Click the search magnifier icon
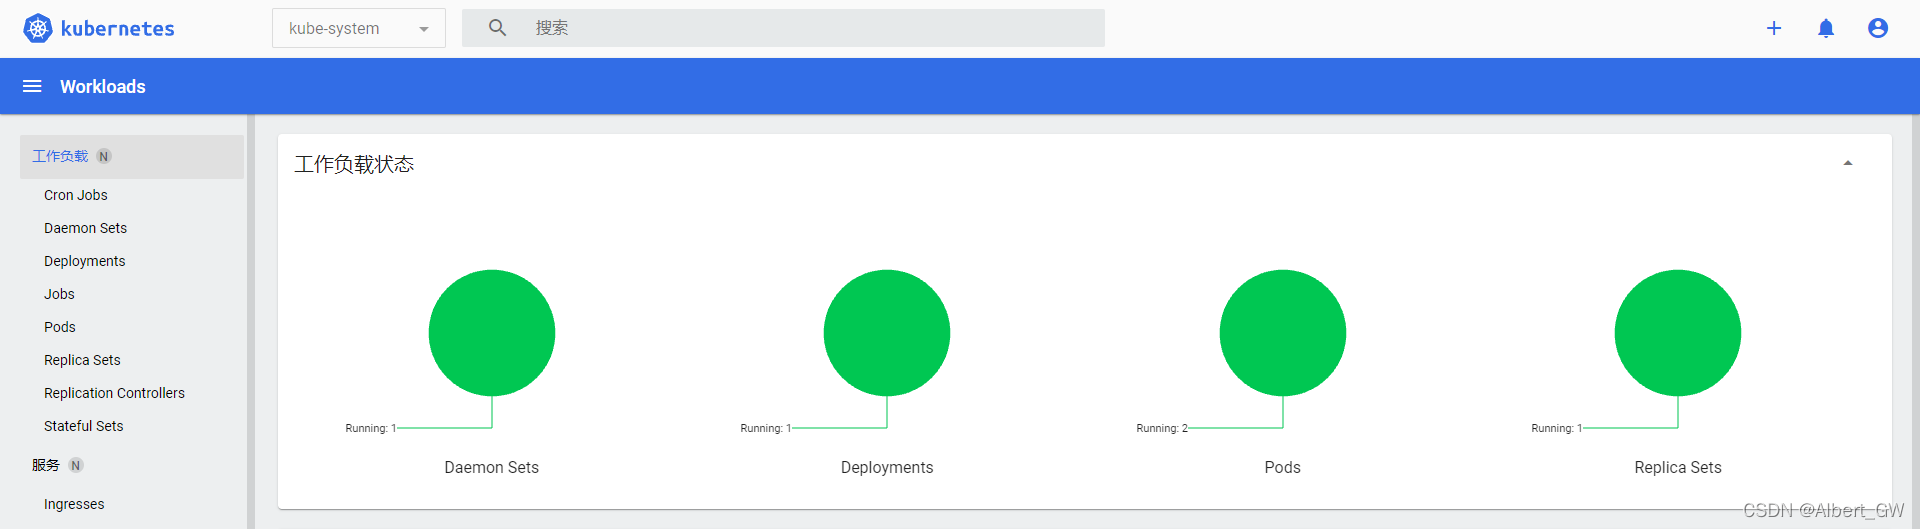Image resolution: width=1920 pixels, height=529 pixels. 497,28
